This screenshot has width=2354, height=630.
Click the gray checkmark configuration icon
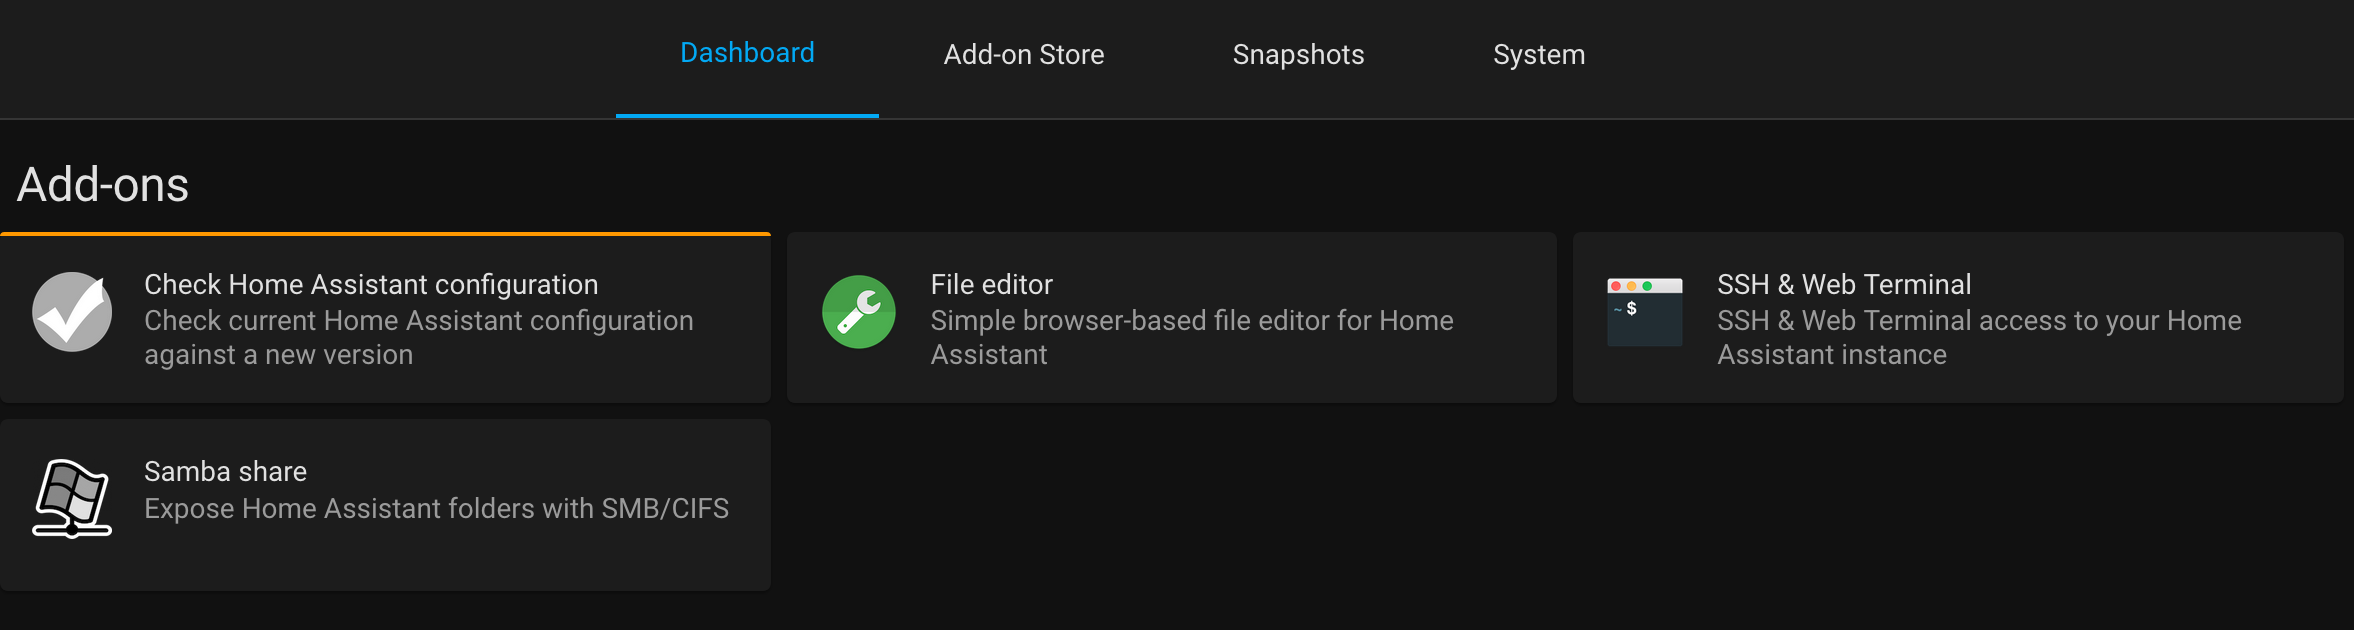click(72, 312)
